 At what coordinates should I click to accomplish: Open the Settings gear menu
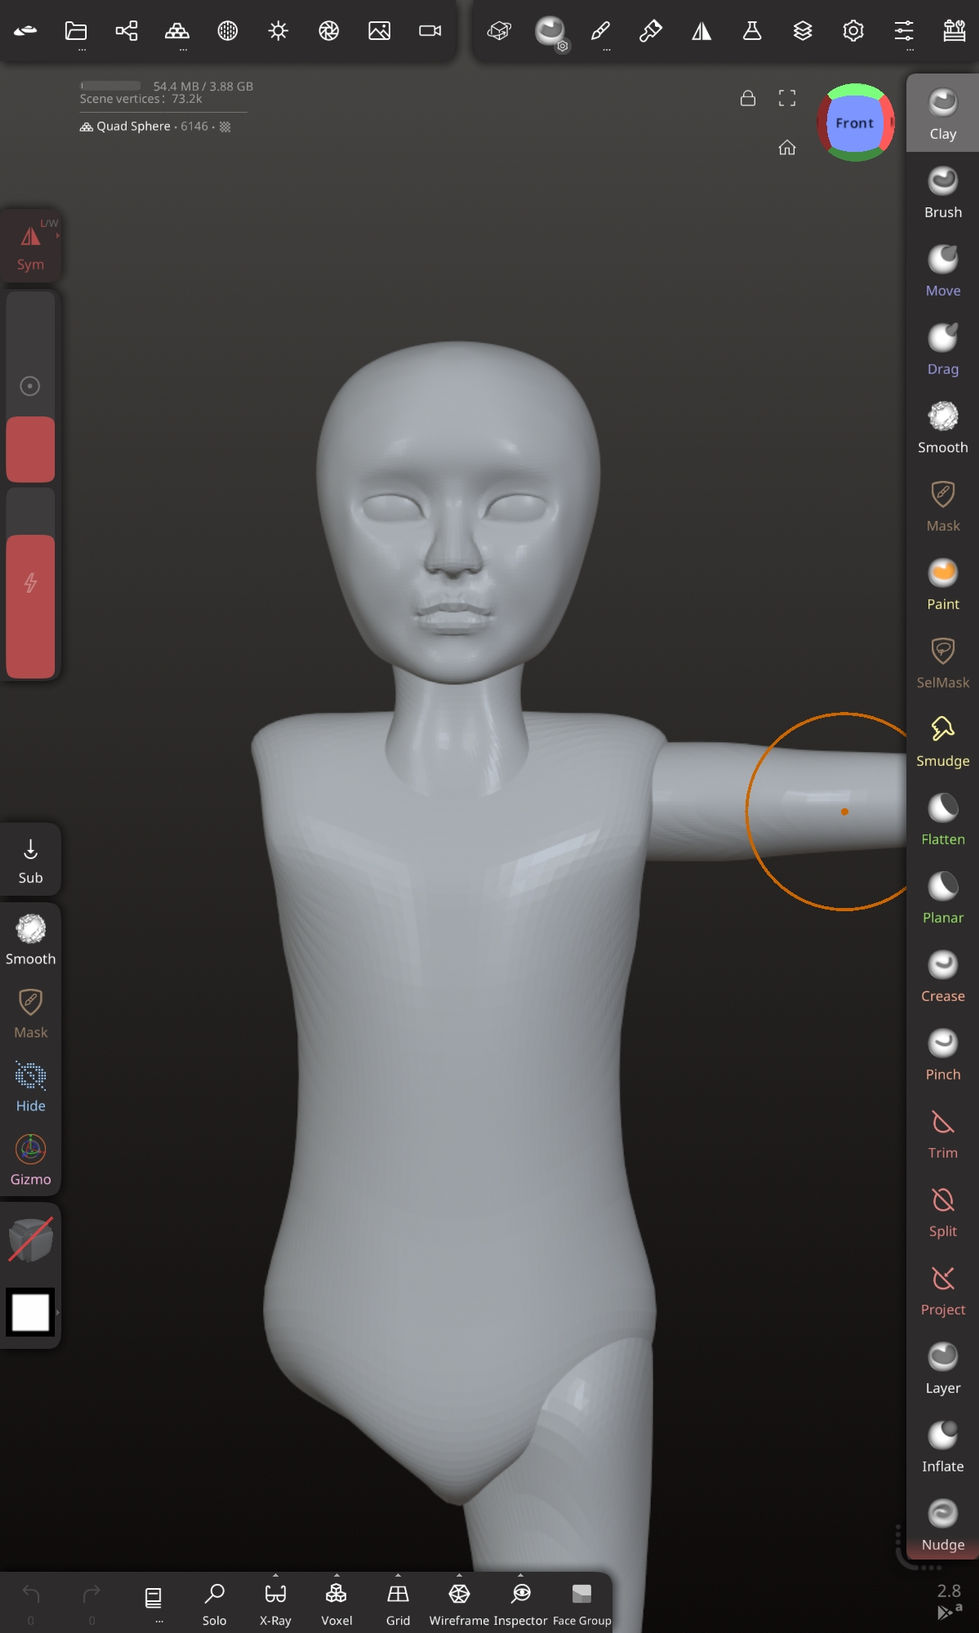(853, 31)
